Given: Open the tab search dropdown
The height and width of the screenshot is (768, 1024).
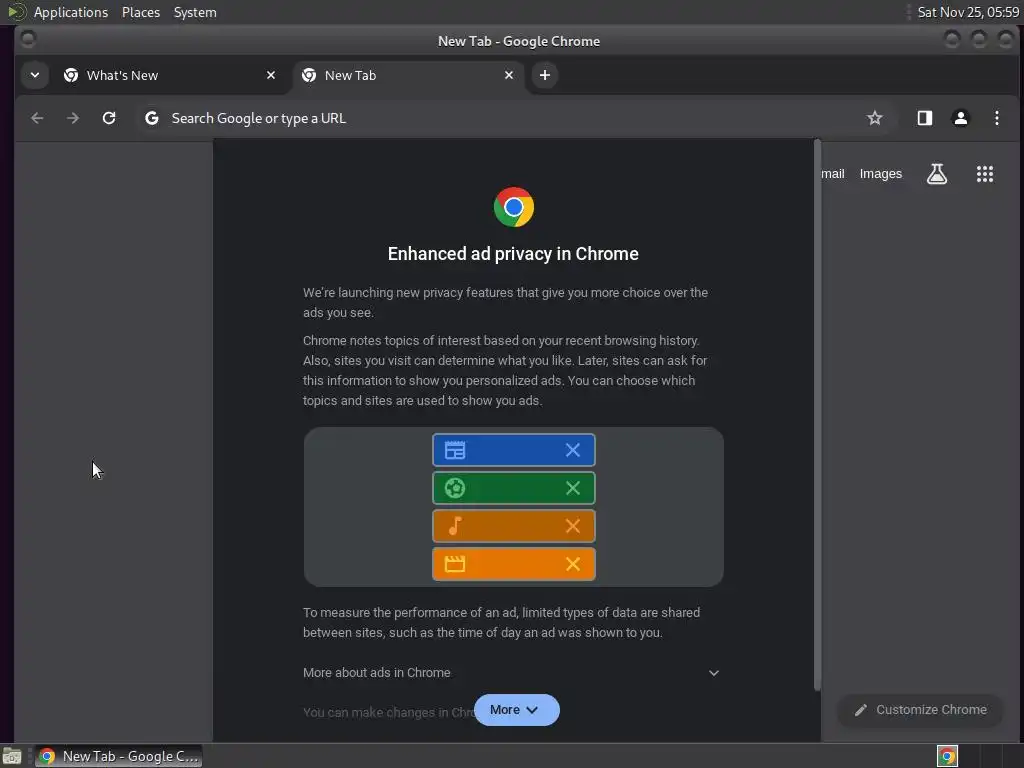Looking at the screenshot, I should [35, 75].
